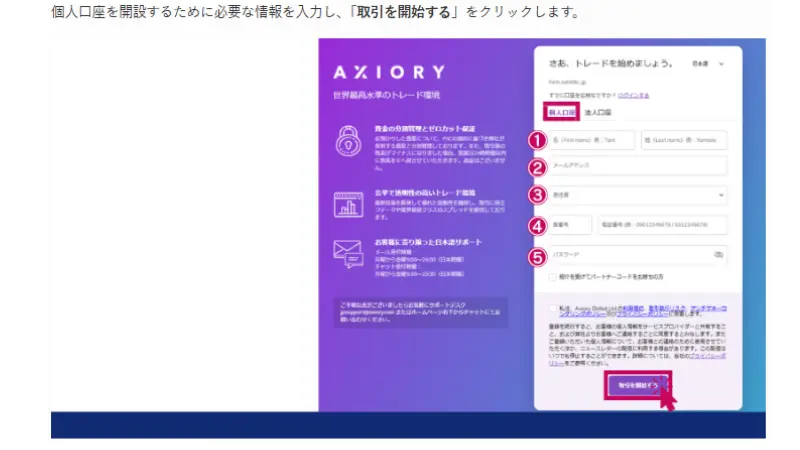
Task: Click the 国番号 country code field
Action: 570,224
